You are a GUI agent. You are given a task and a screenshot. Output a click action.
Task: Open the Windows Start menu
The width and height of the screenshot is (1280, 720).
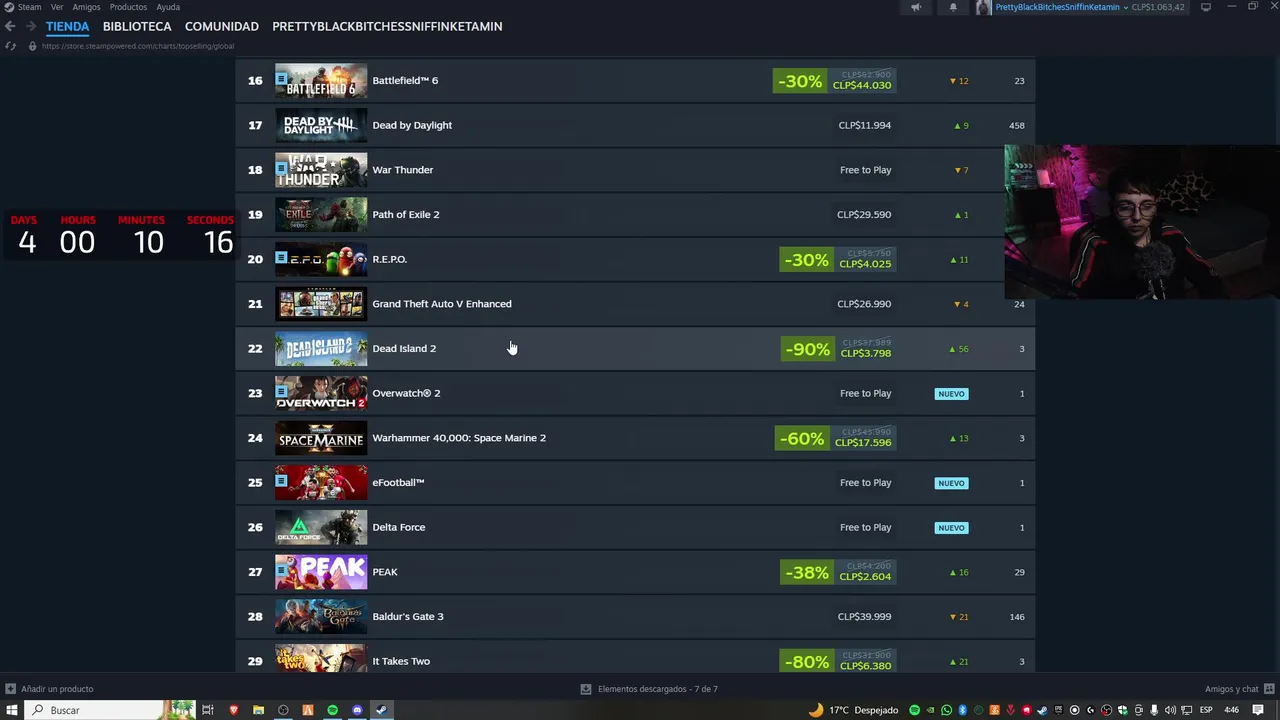[12, 710]
